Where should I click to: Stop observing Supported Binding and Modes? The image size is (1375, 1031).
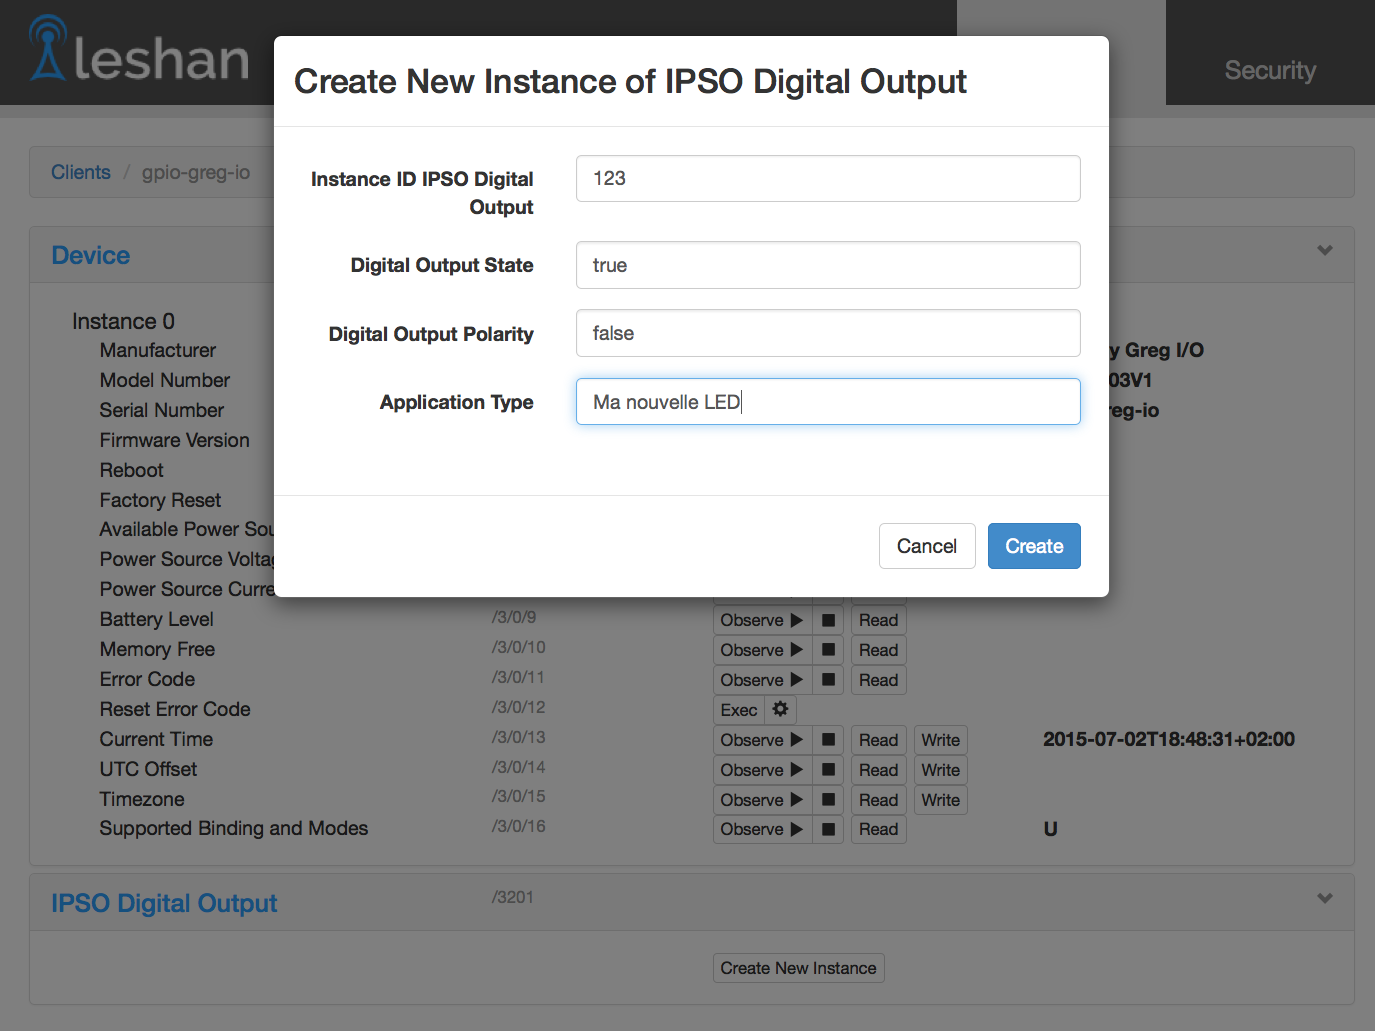coord(828,829)
